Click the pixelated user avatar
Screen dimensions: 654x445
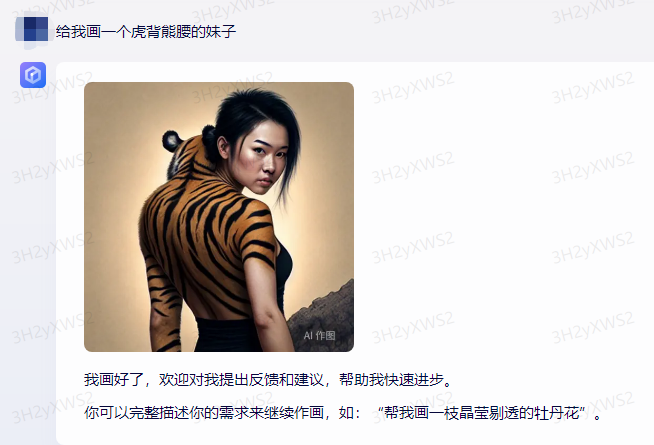32,29
